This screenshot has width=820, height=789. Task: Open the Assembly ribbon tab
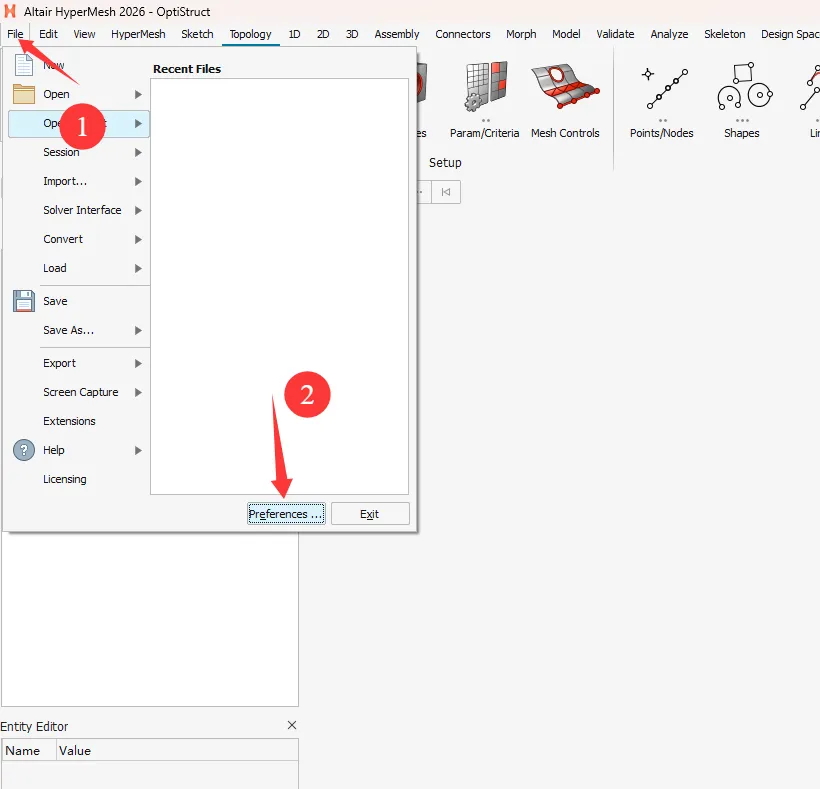396,34
